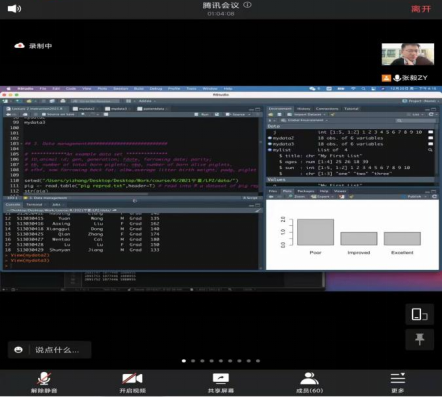Expand the mylist entry in Environment
The height and width of the screenshot is (397, 442).
coord(270,150)
